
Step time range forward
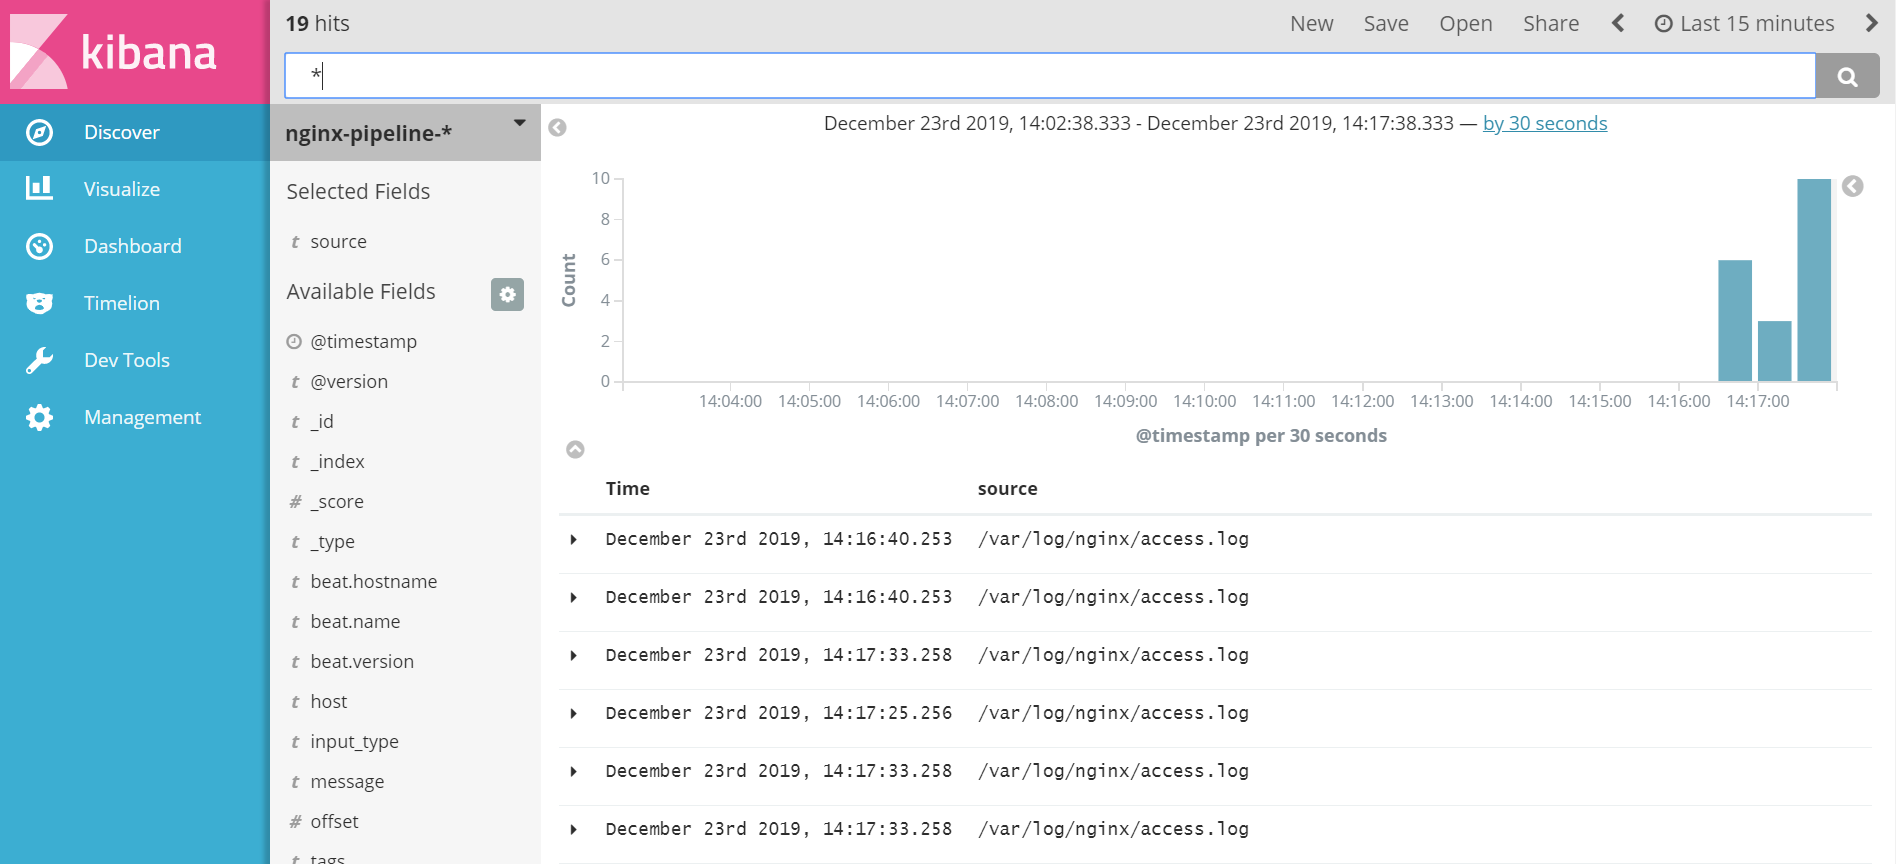[x=1872, y=23]
